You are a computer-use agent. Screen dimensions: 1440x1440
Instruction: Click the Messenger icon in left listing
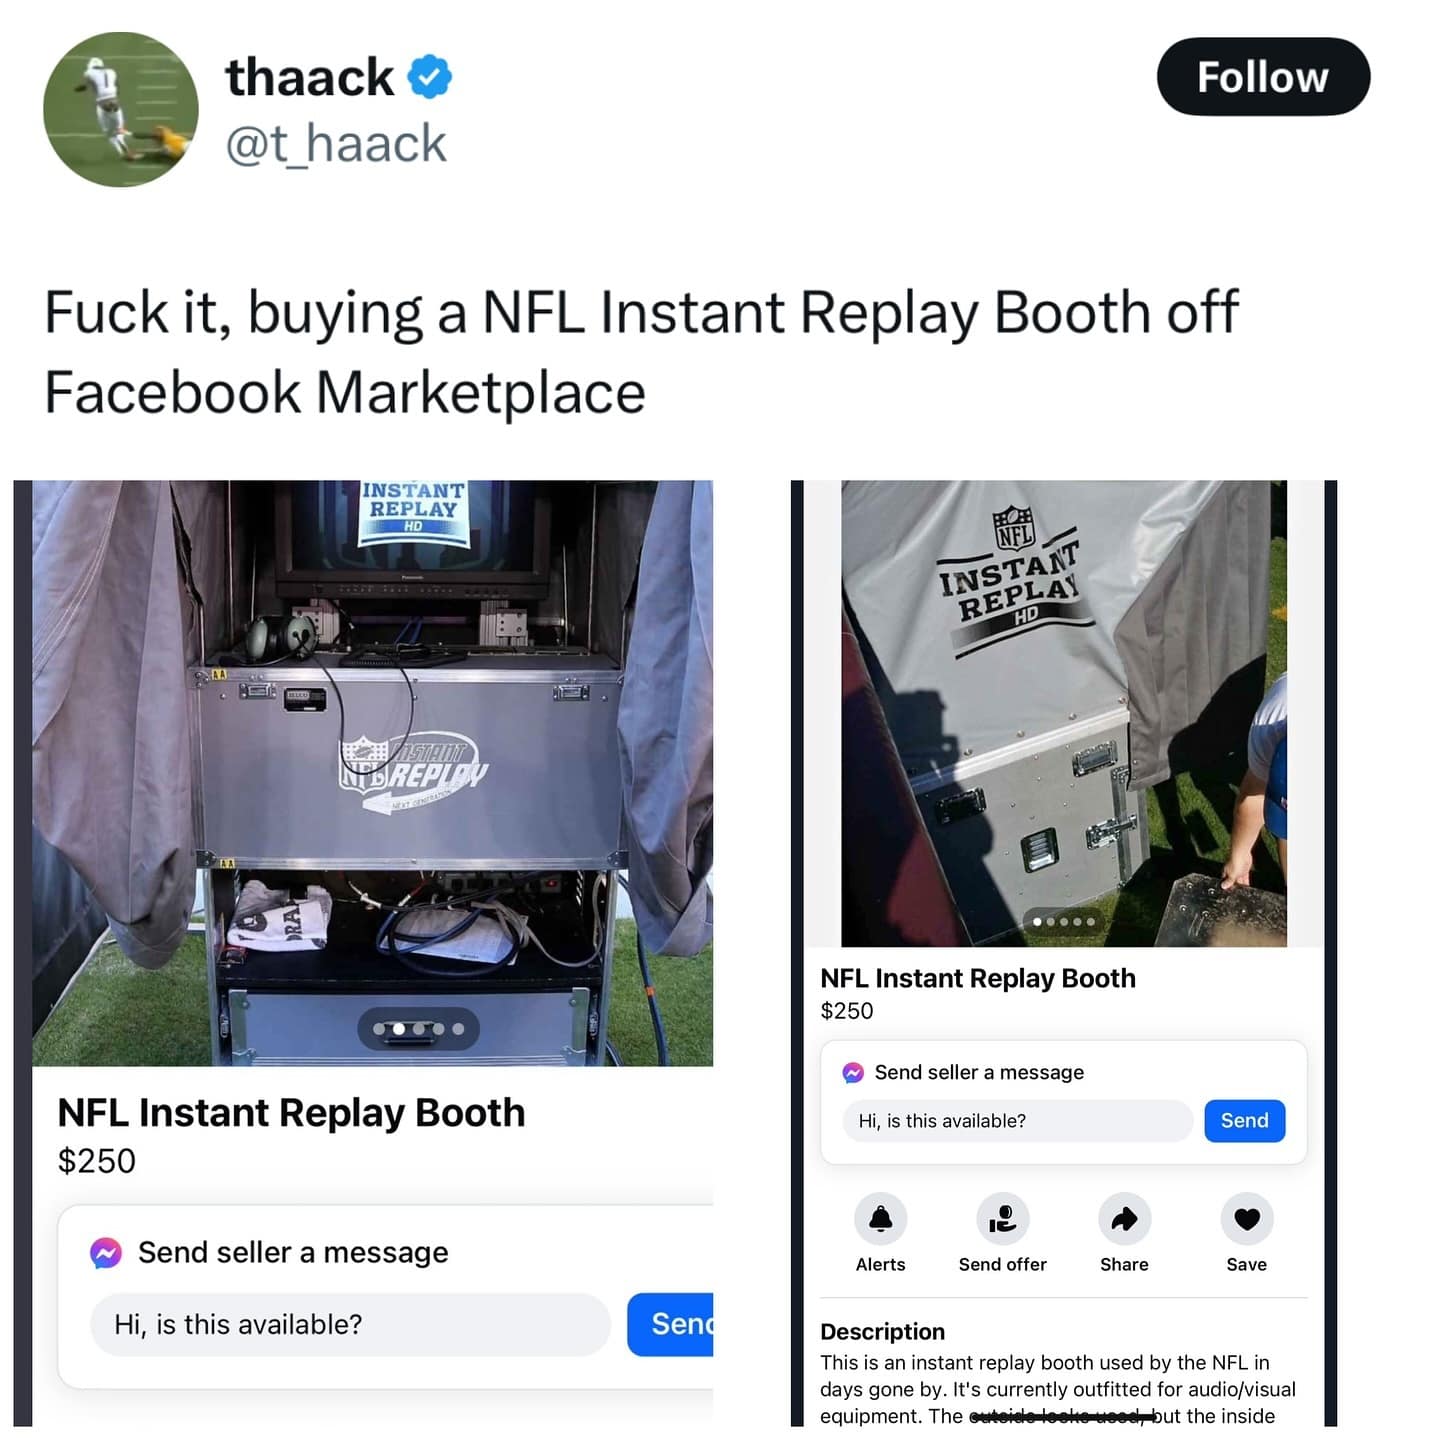(106, 1253)
